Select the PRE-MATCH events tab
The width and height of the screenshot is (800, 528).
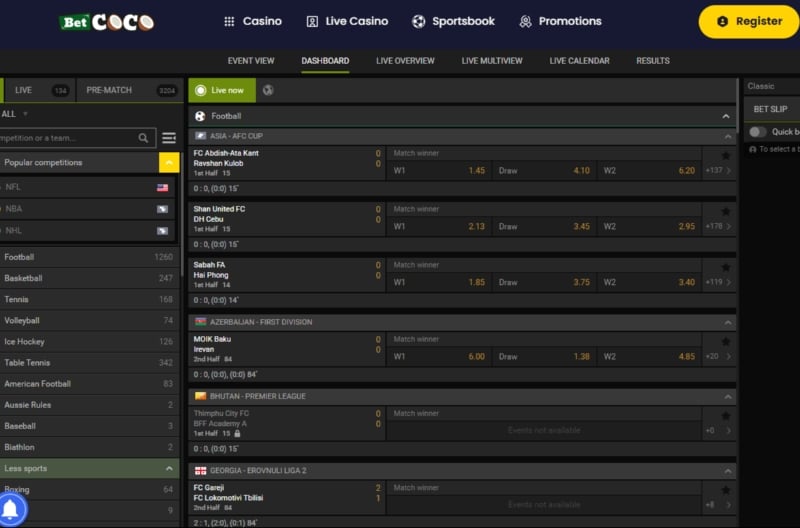coord(130,90)
